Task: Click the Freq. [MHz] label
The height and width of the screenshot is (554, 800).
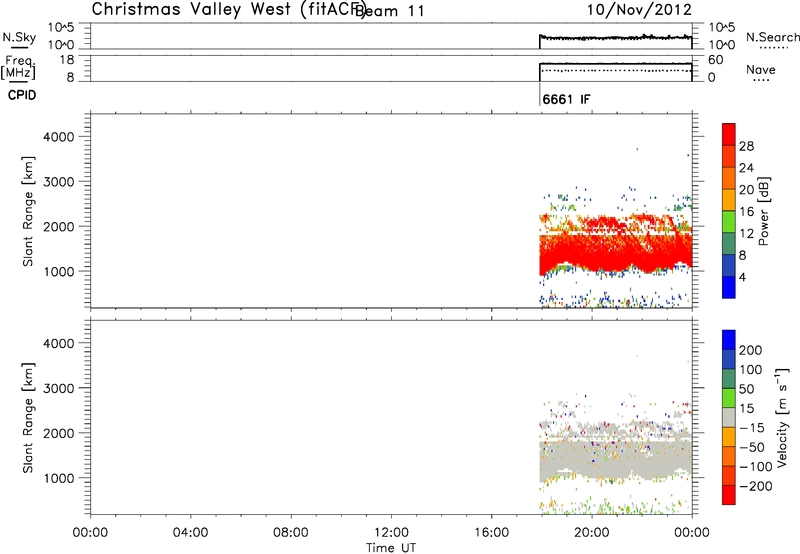Action: [x=18, y=67]
